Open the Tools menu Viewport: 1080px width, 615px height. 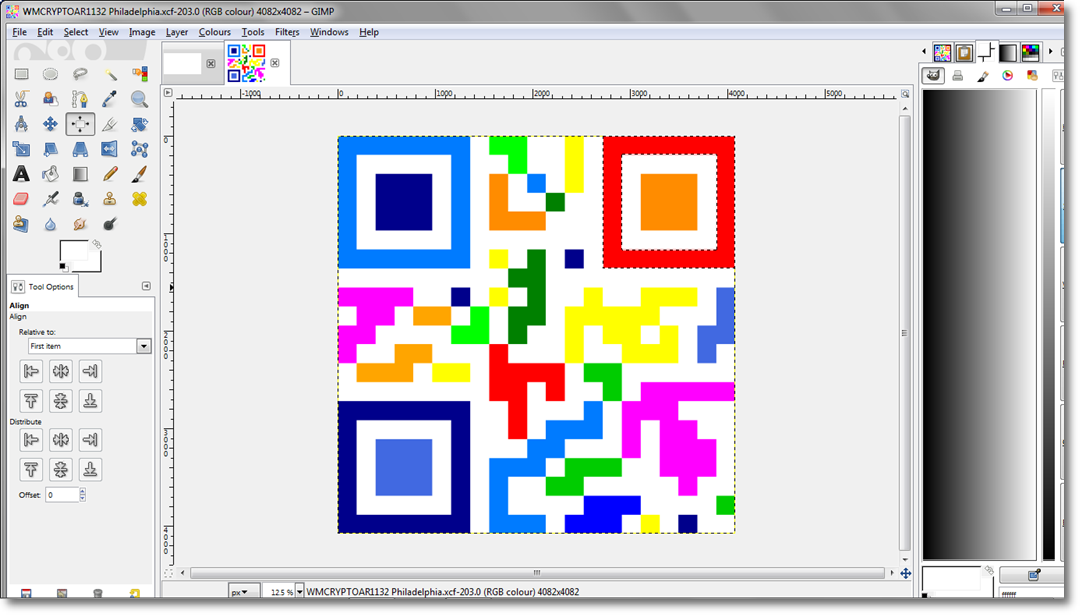tap(253, 32)
